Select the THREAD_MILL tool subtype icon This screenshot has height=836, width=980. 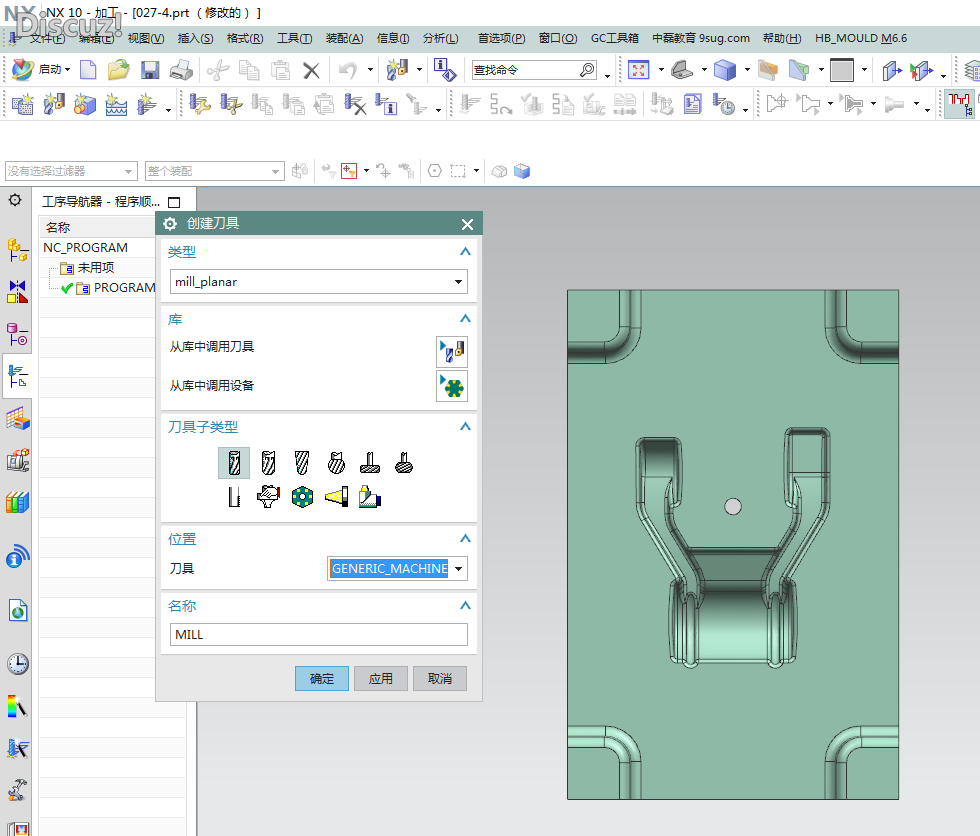click(234, 497)
